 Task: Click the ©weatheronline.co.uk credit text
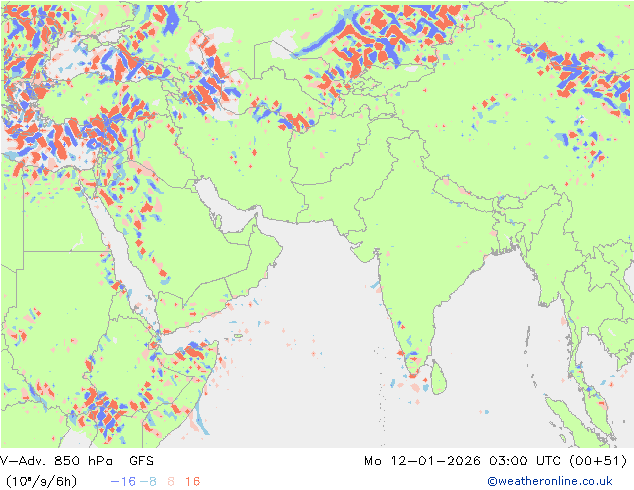tap(550, 481)
